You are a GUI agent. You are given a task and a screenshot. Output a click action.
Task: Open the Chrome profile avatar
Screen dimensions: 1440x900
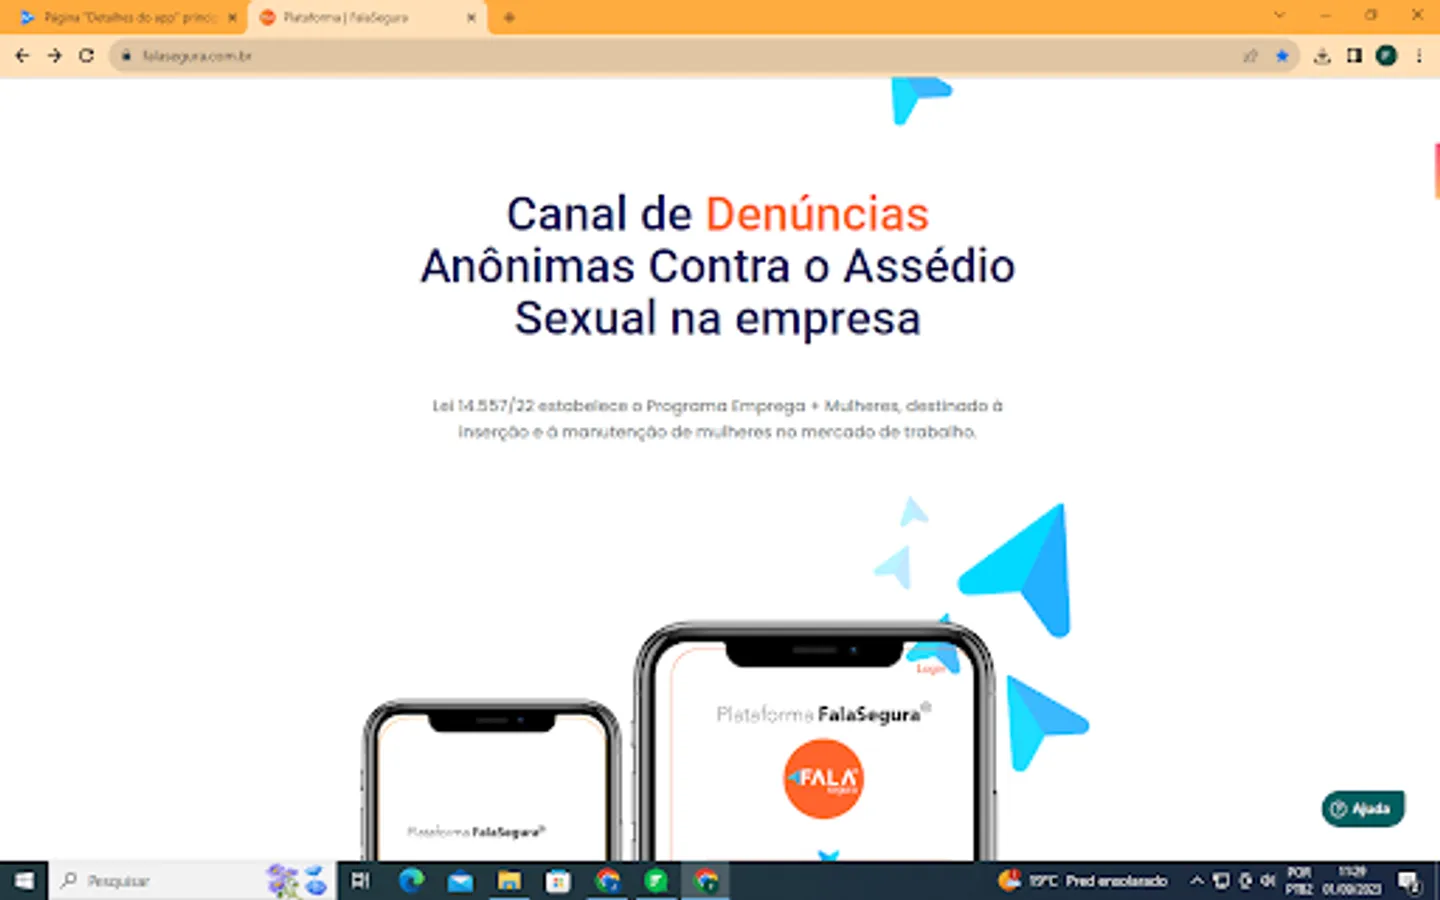1386,56
